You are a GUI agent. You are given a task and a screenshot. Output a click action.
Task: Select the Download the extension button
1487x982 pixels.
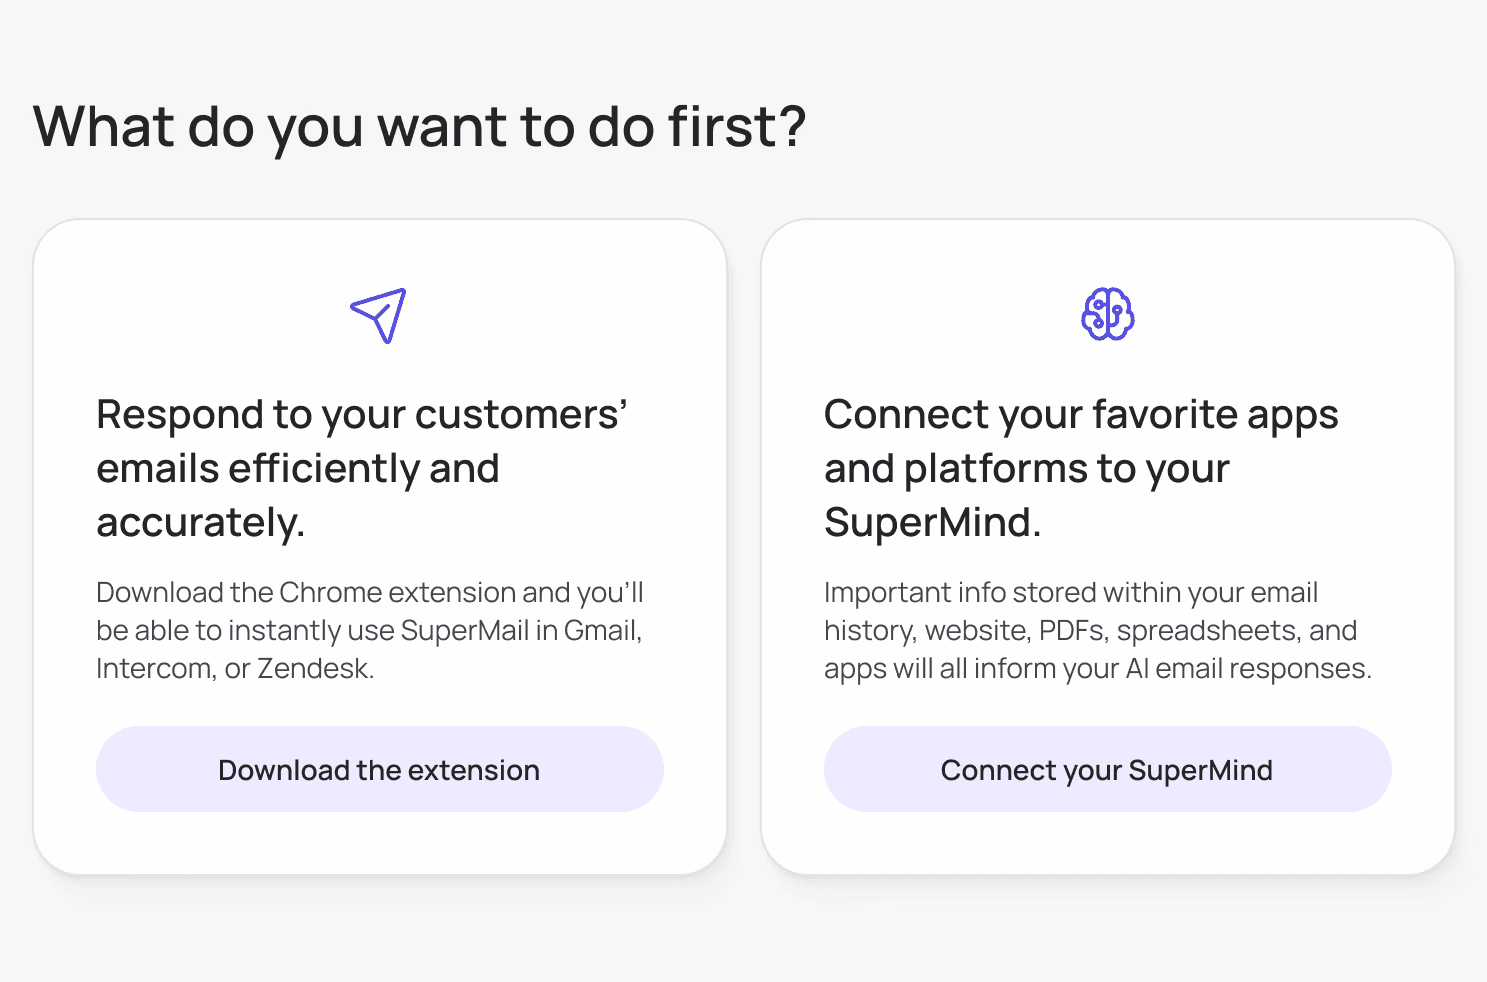coord(380,769)
